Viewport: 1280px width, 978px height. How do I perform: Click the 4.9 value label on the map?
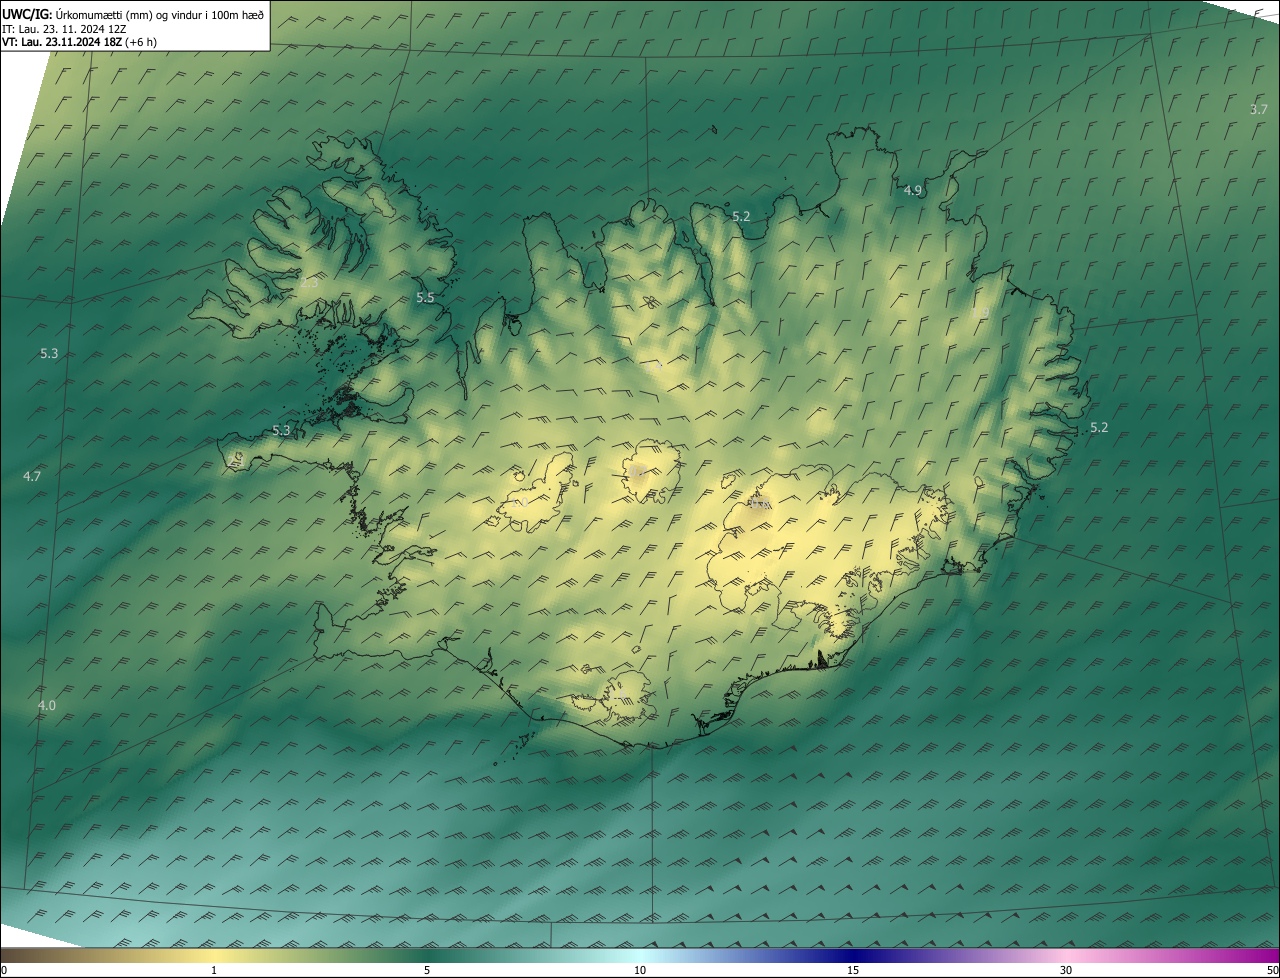click(913, 190)
